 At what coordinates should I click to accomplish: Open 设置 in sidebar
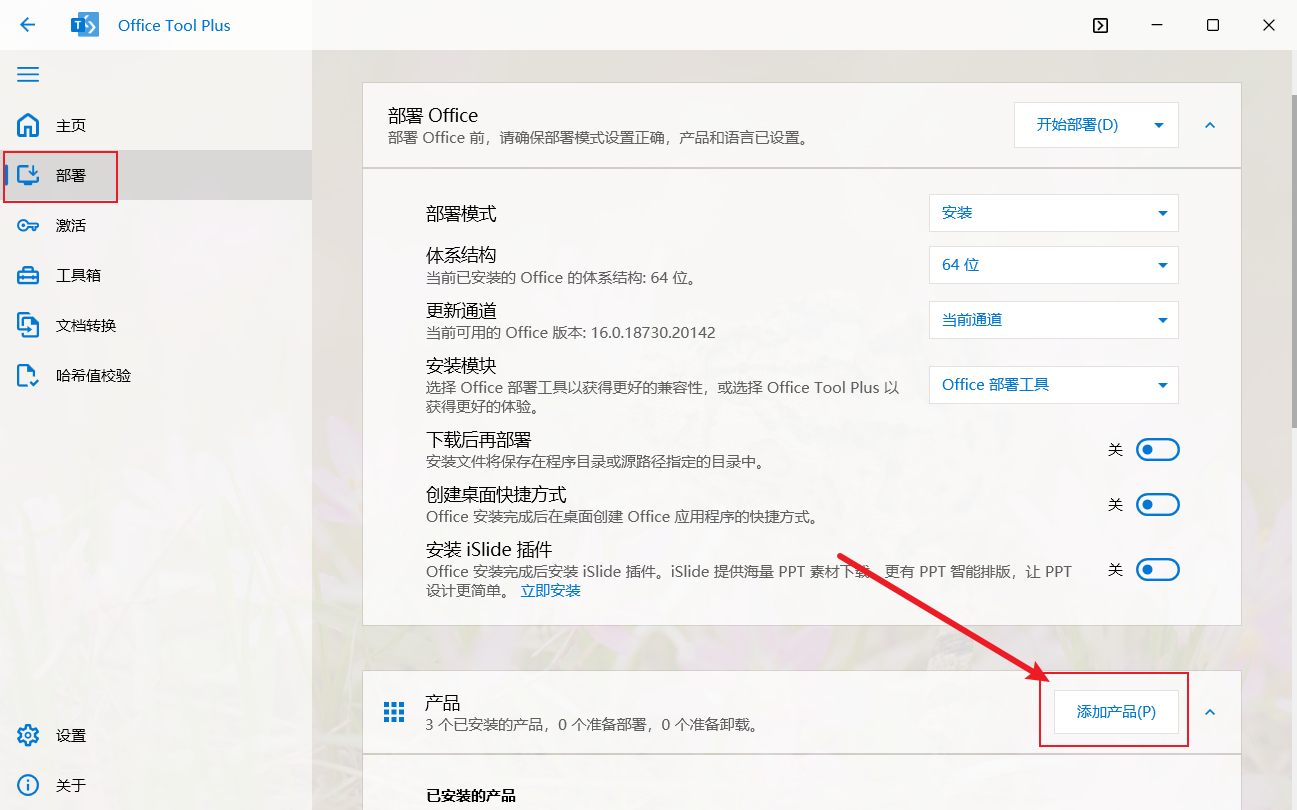click(156, 735)
